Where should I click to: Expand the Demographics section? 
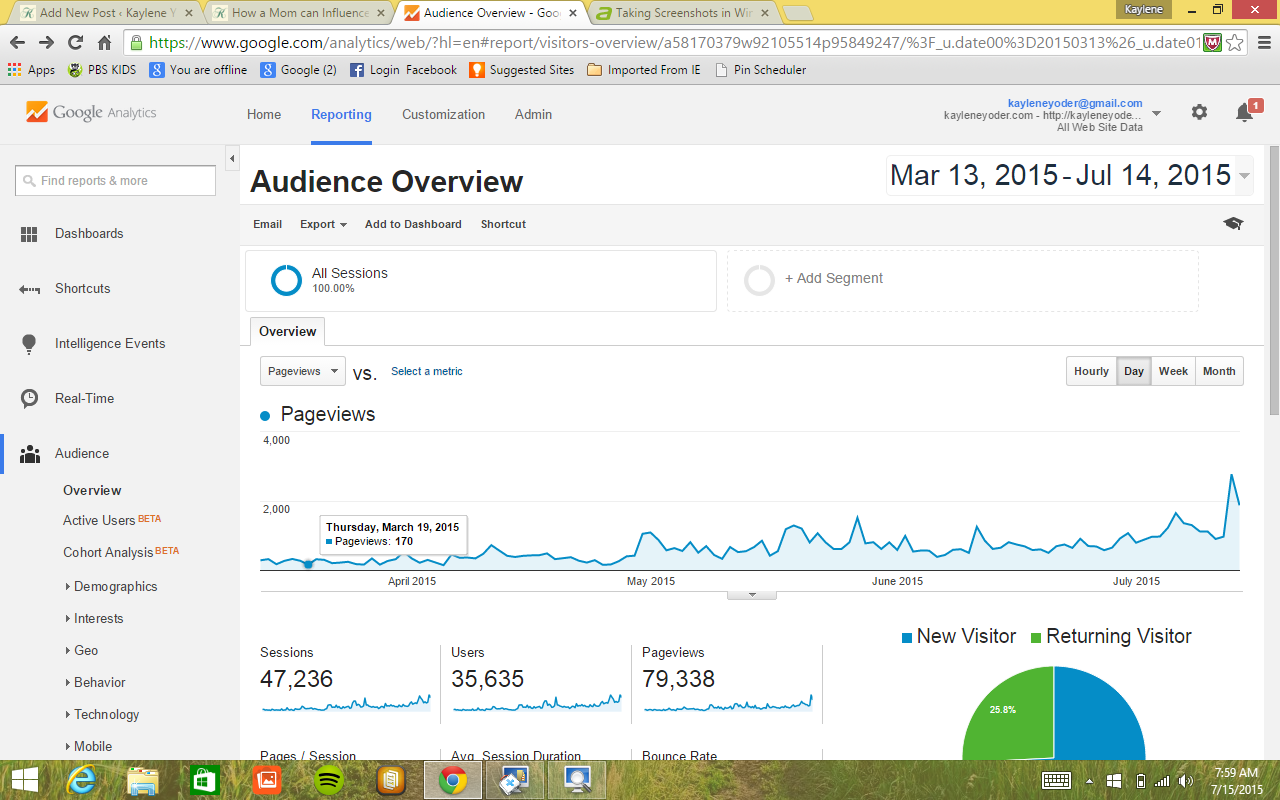pyautogui.click(x=110, y=586)
